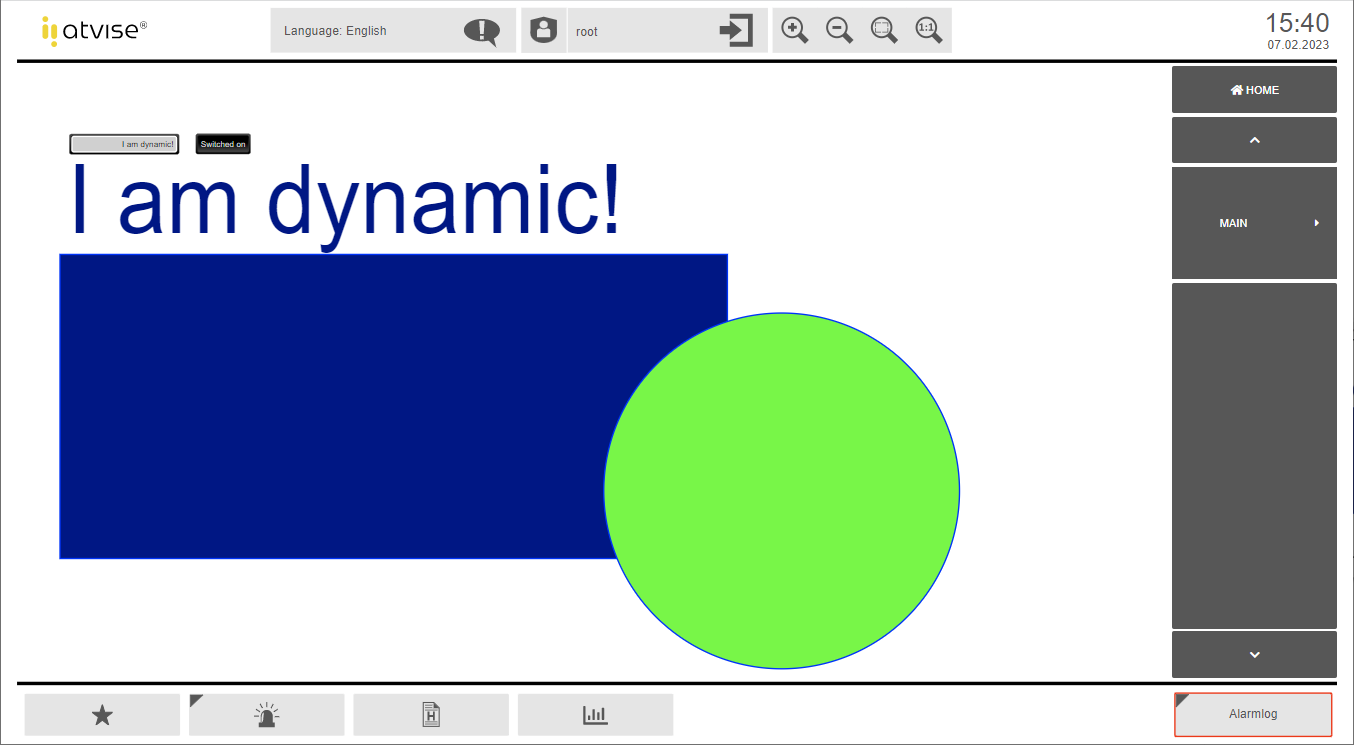1354x745 pixels.
Task: Open trends using the bar chart icon
Action: point(595,714)
